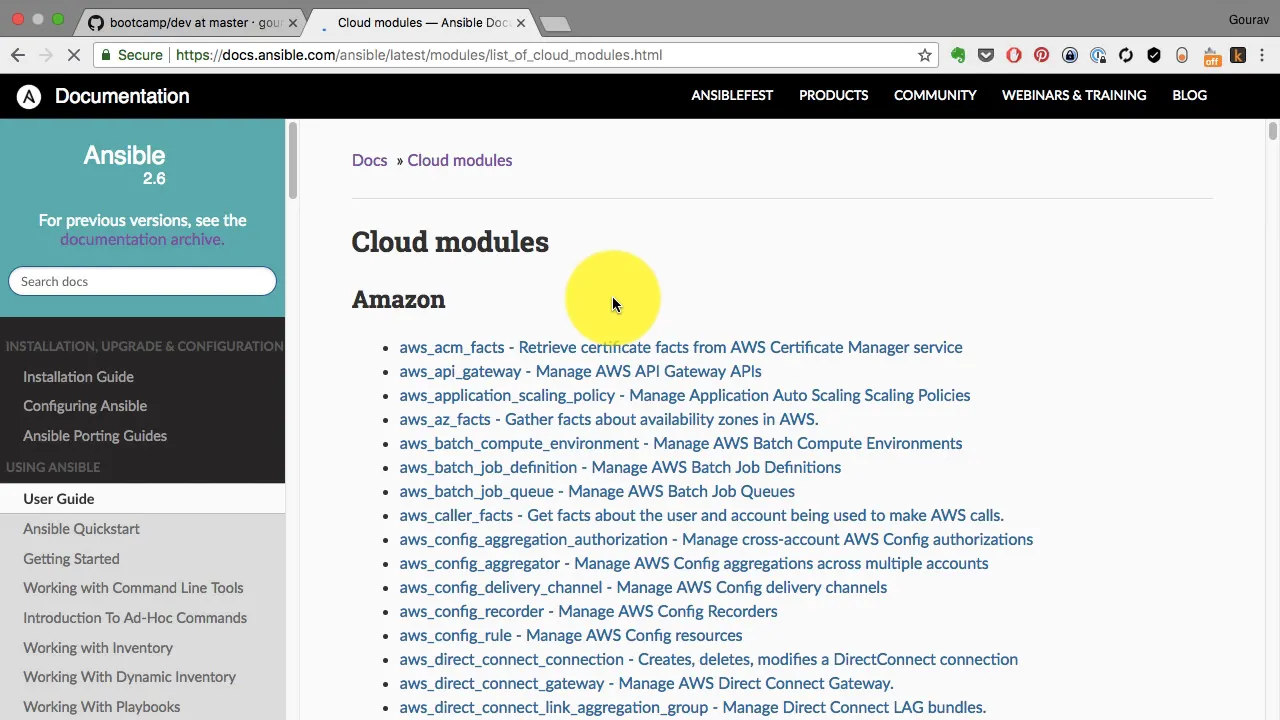
Task: Click the browser forward arrow
Action: (x=46, y=55)
